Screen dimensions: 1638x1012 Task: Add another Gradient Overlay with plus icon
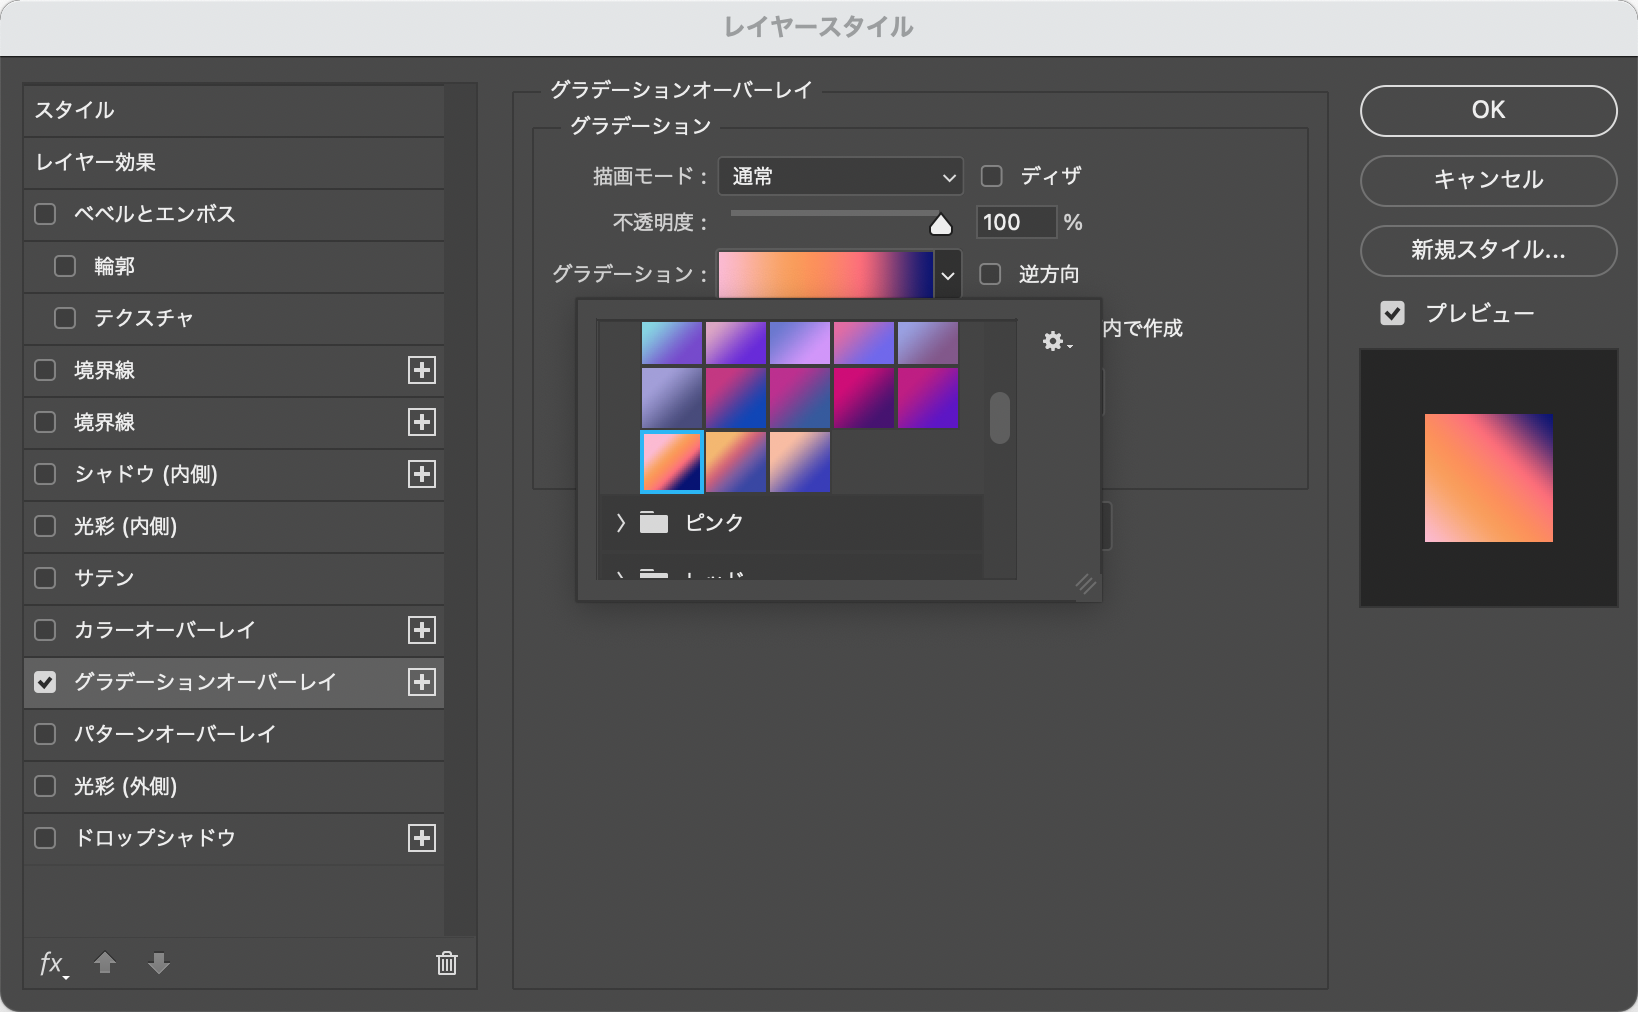(422, 682)
